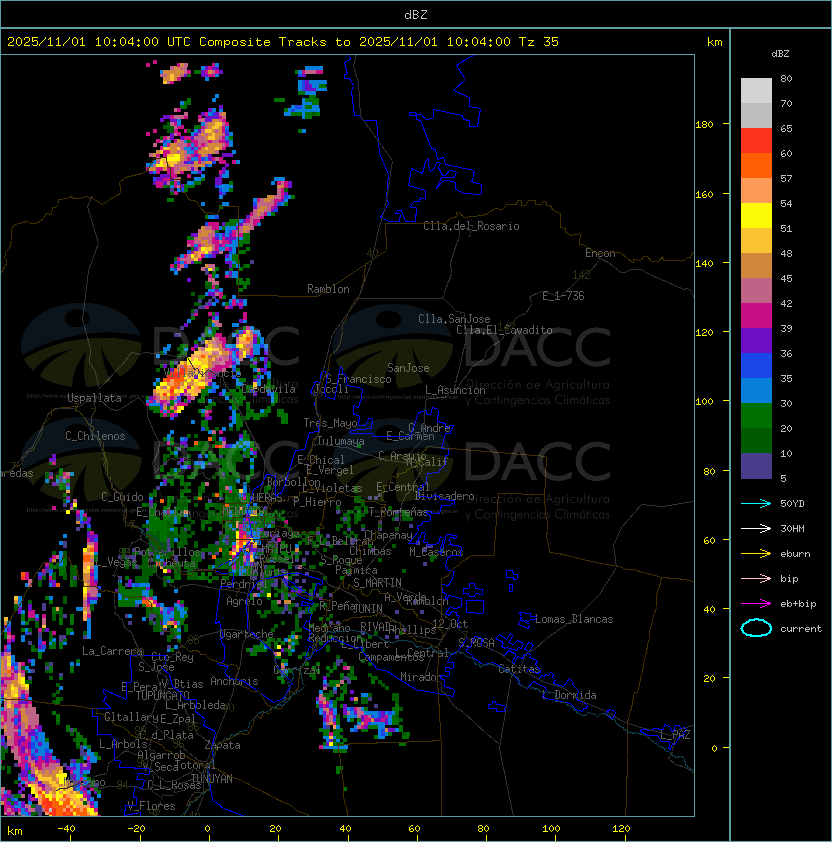Click the 'eb+bip' legend label

pyautogui.click(x=798, y=604)
